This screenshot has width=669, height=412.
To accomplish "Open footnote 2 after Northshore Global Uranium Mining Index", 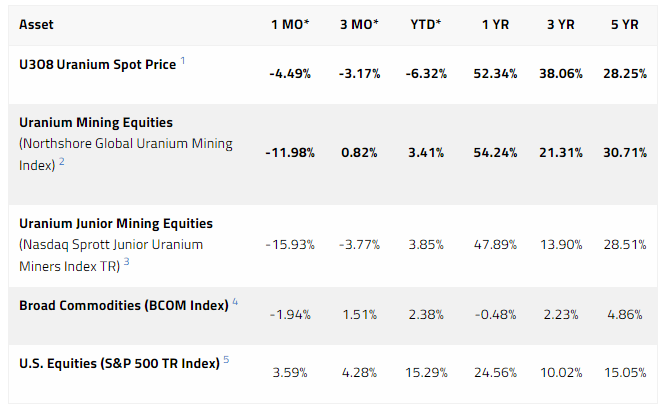I will click(x=62, y=162).
